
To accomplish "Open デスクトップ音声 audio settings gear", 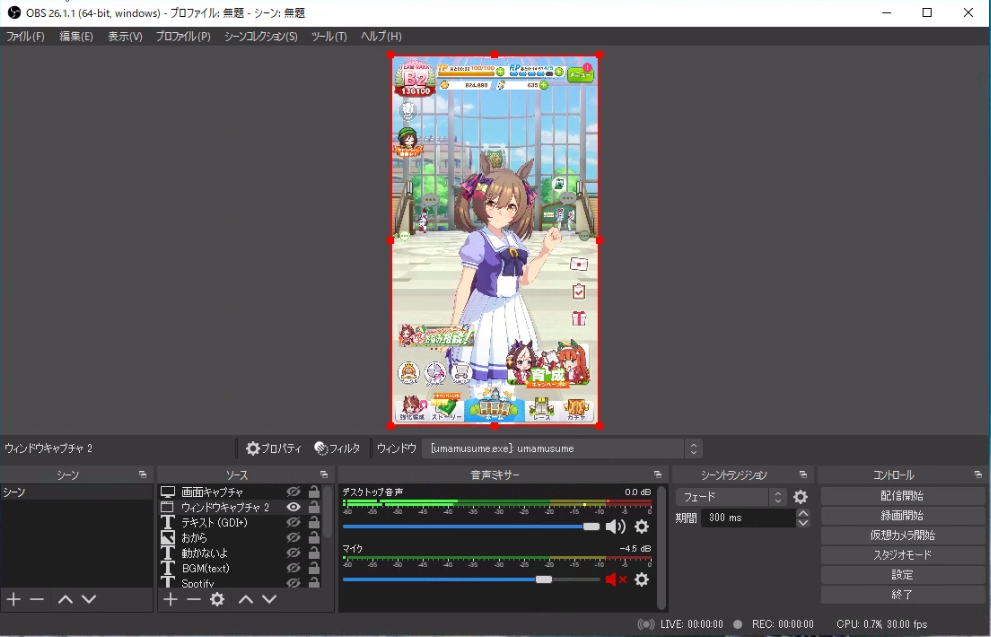I will pyautogui.click(x=641, y=526).
